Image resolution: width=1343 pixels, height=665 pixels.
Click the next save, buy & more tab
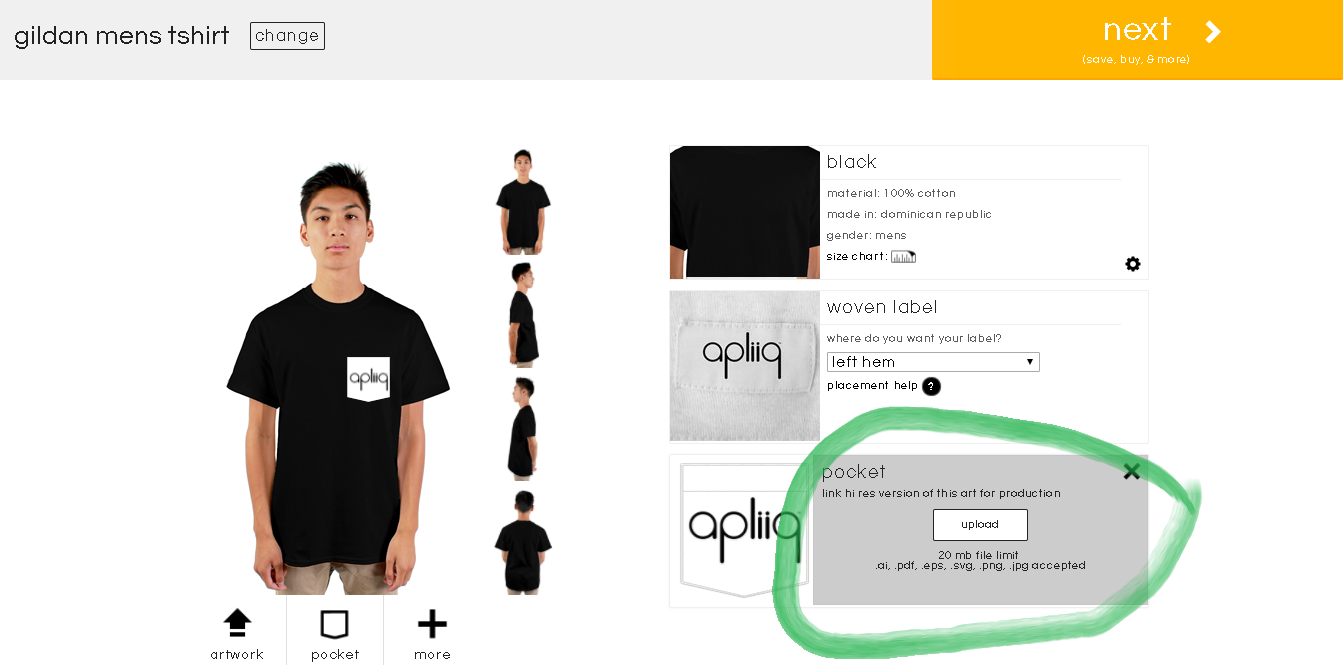(x=1137, y=40)
